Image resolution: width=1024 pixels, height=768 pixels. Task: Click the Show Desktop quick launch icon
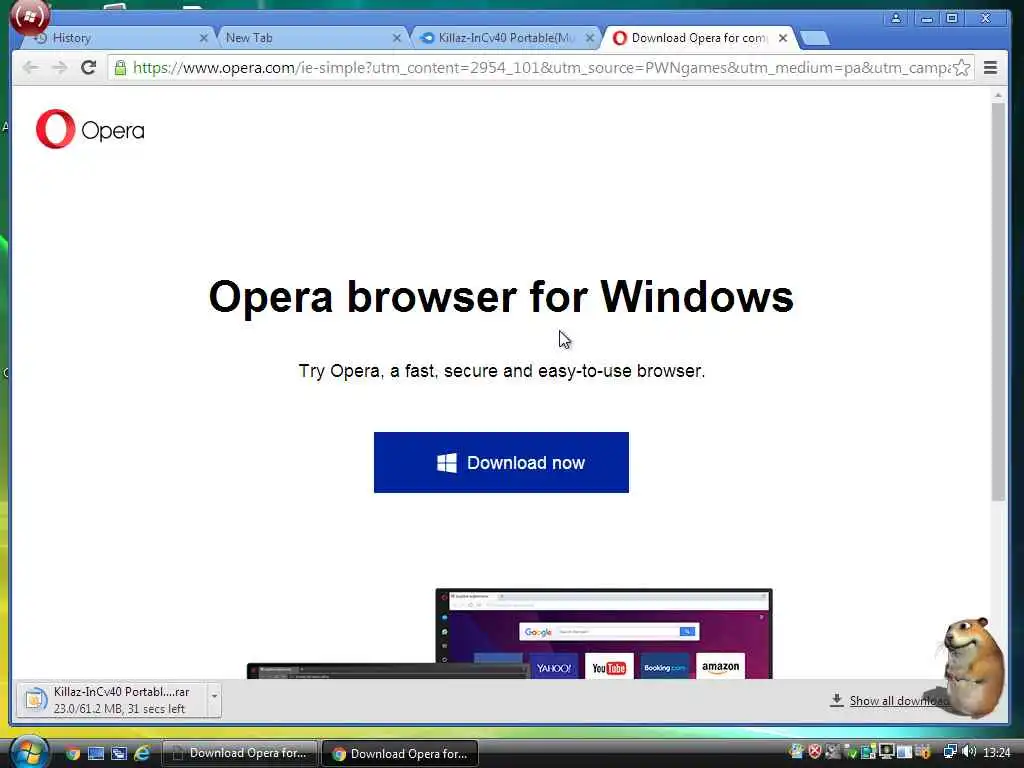coord(96,754)
